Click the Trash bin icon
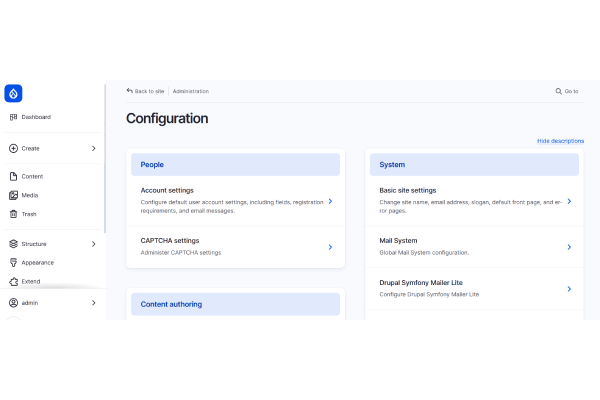This screenshot has height=400, width=600. [13, 214]
